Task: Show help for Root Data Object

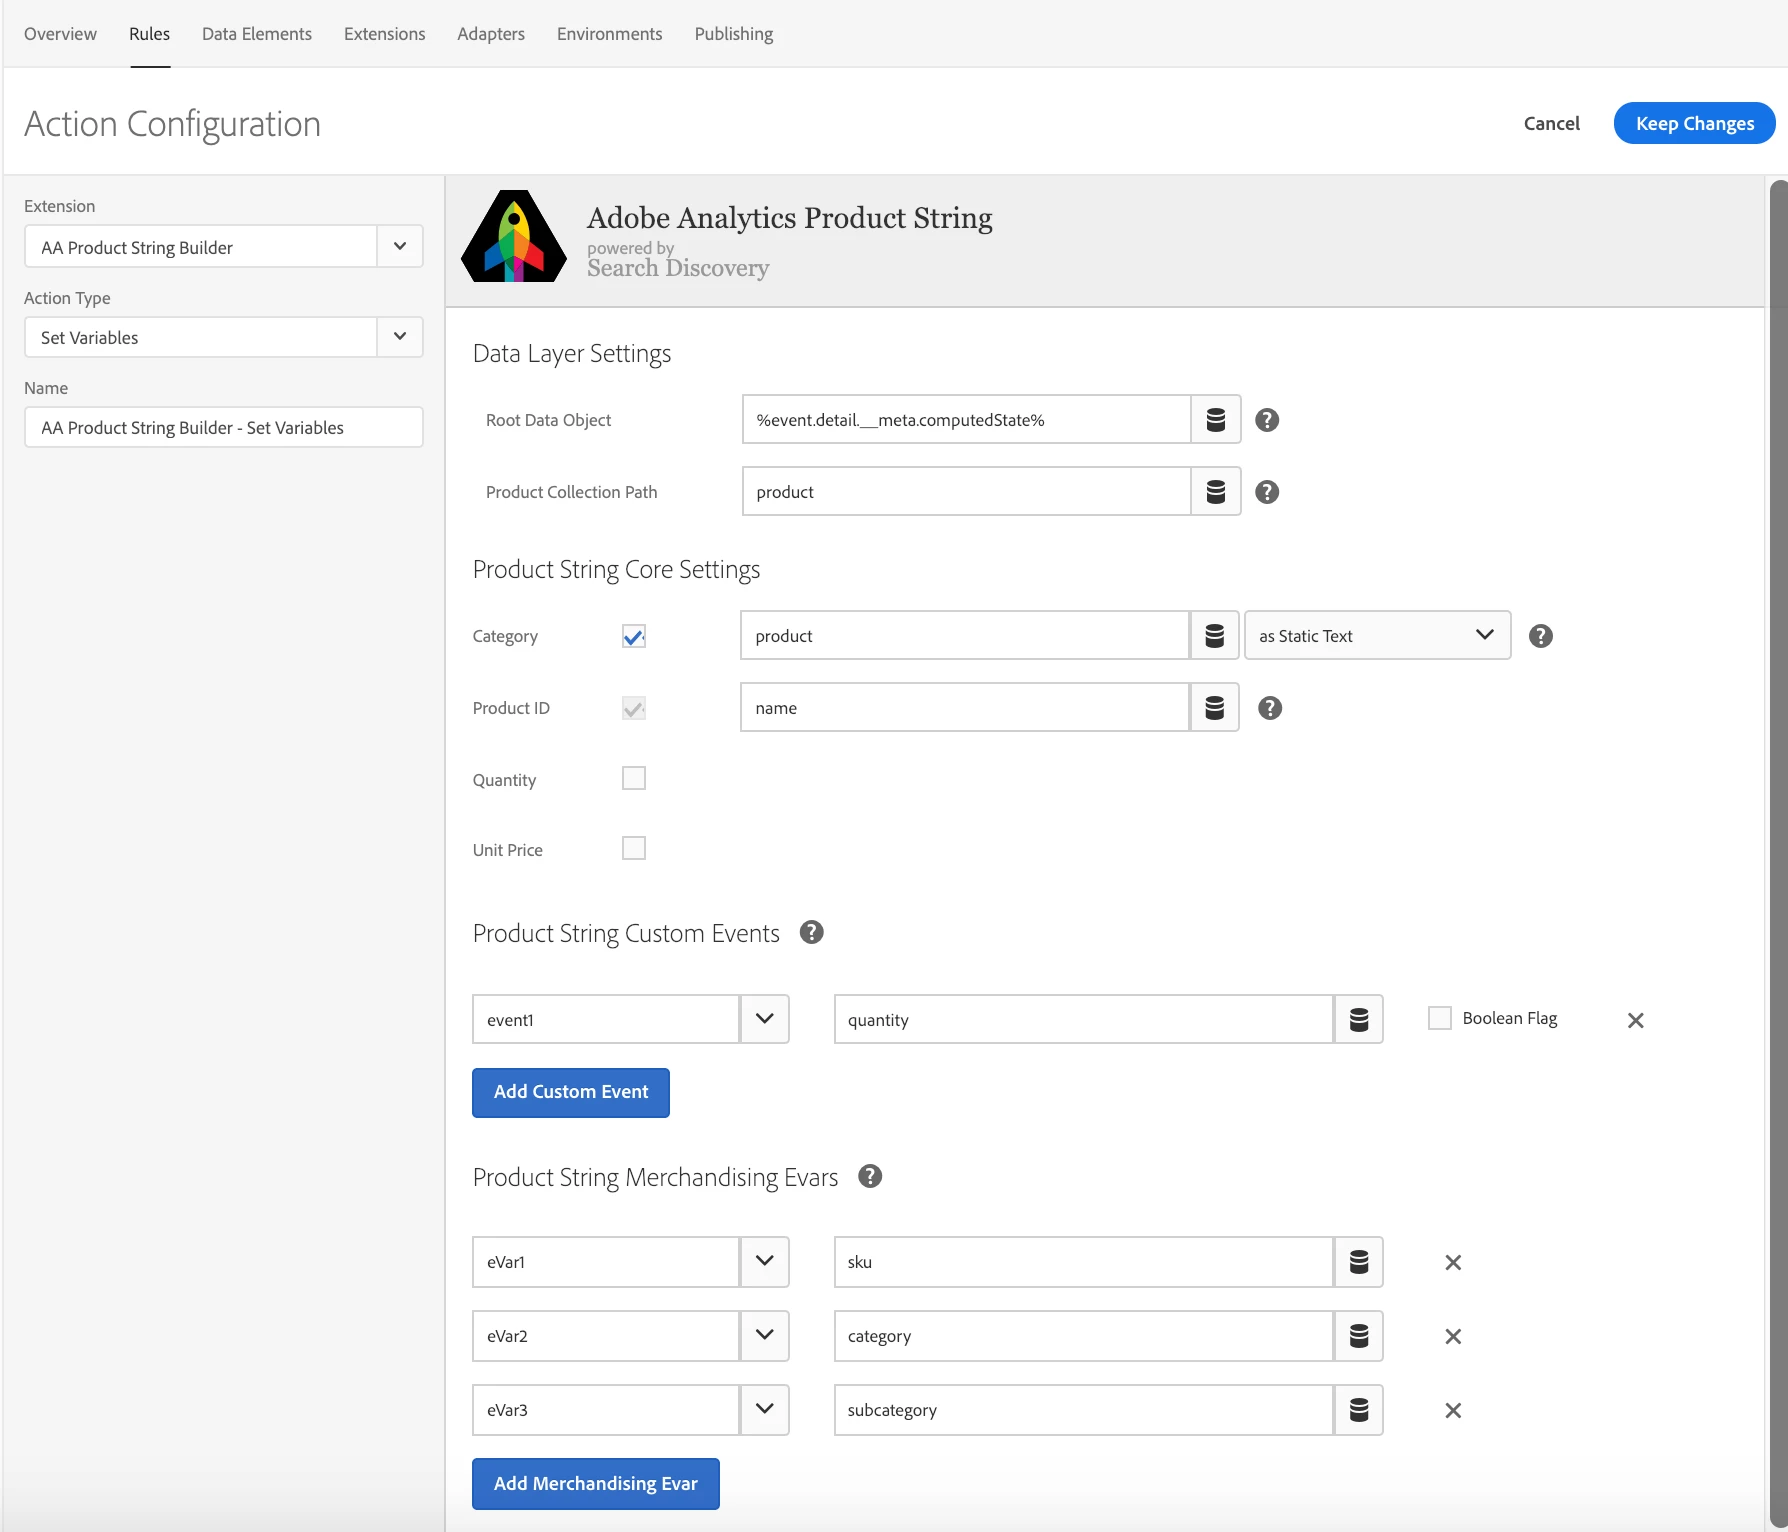Action: [x=1267, y=420]
